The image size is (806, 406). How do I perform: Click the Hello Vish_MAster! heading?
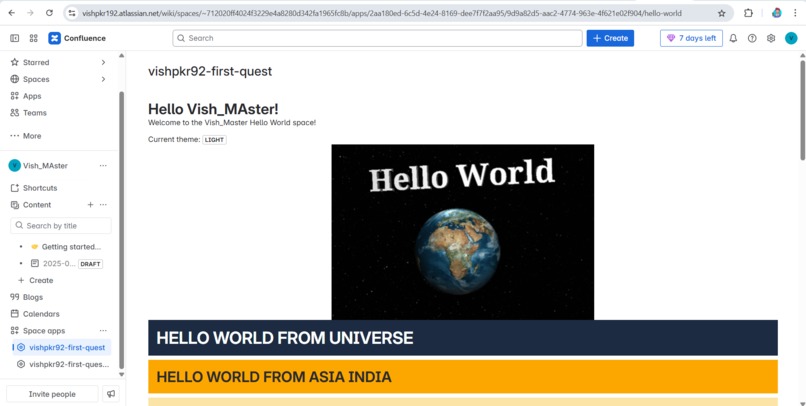point(213,109)
